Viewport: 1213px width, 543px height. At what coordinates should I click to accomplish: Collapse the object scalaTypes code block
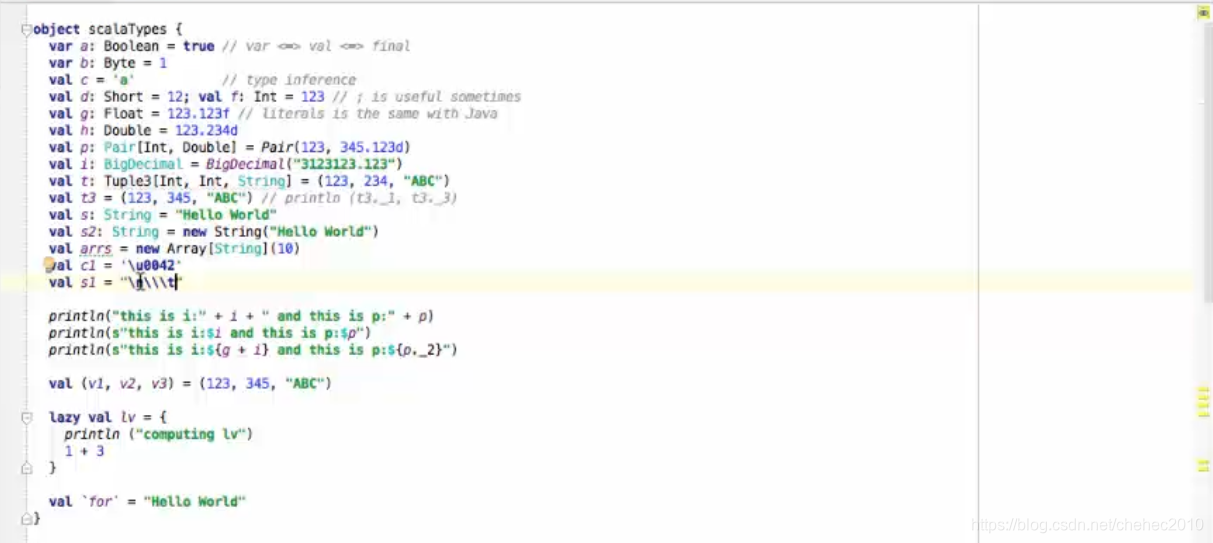[27, 30]
